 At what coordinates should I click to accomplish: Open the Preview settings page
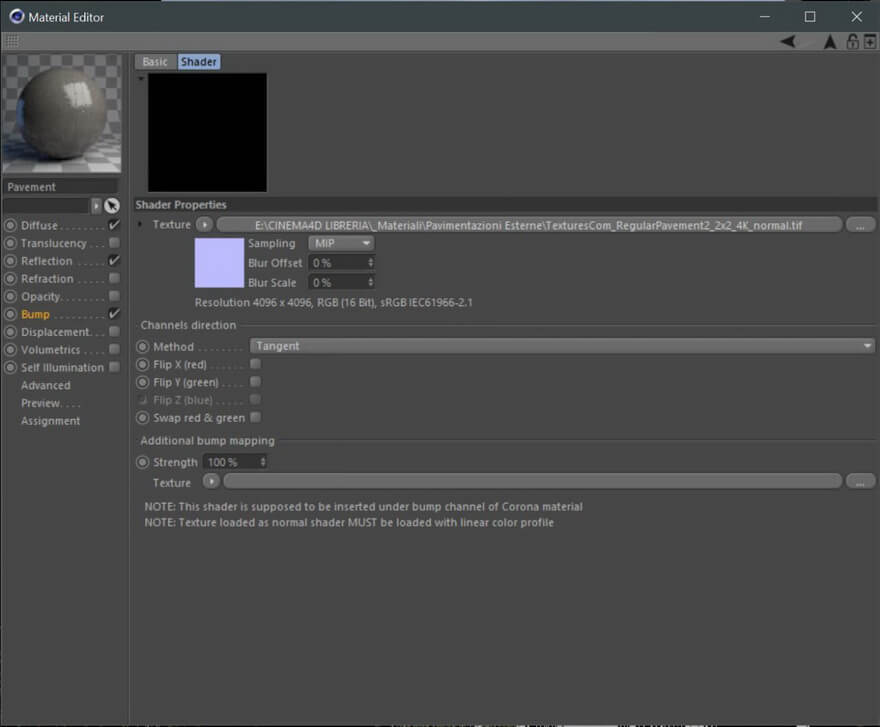40,404
